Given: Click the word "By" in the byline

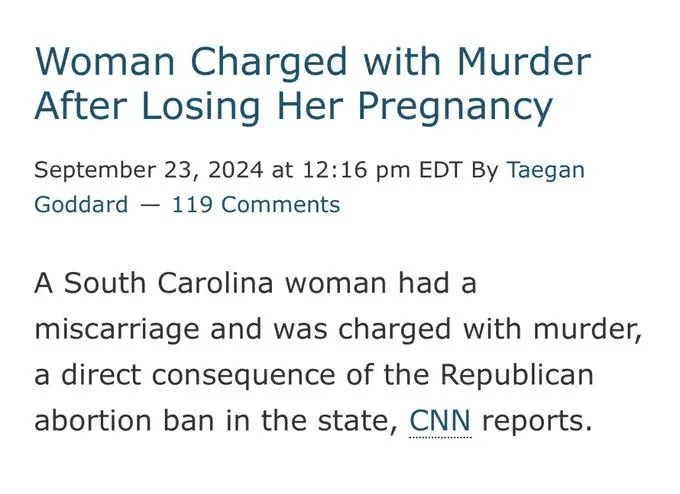Looking at the screenshot, I should coord(484,169).
